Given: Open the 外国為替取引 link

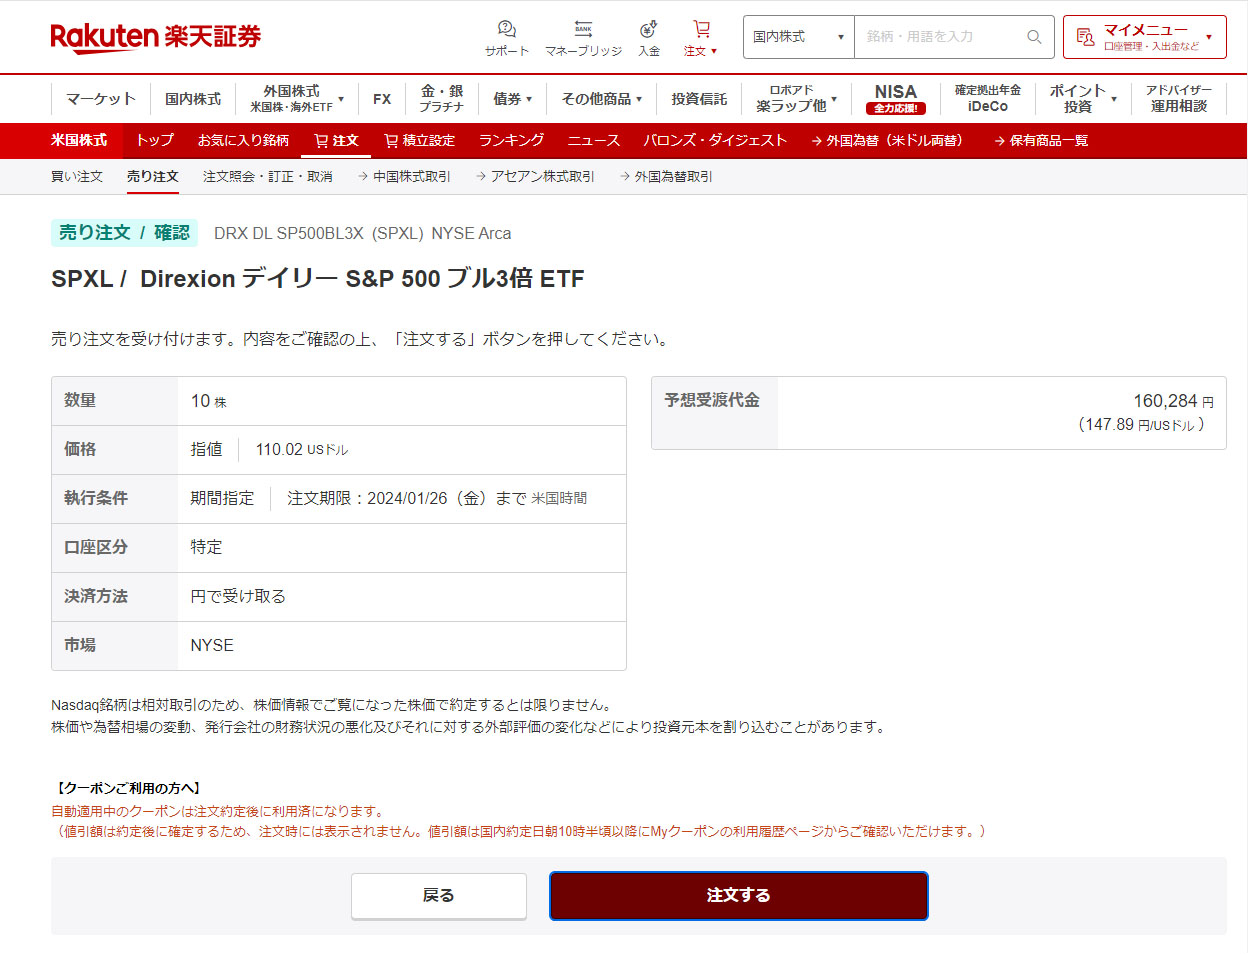Looking at the screenshot, I should [x=672, y=177].
